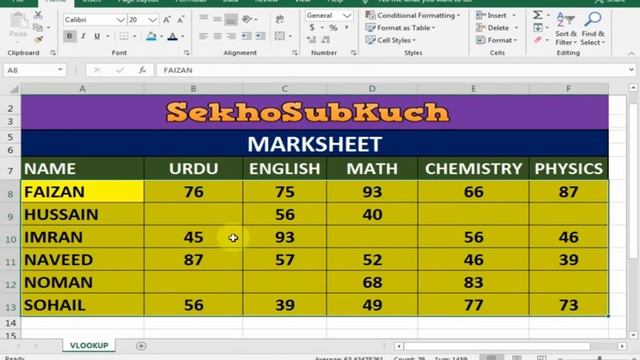Add a new sheet with plus icon
The height and width of the screenshot is (360, 640).
pos(141,346)
